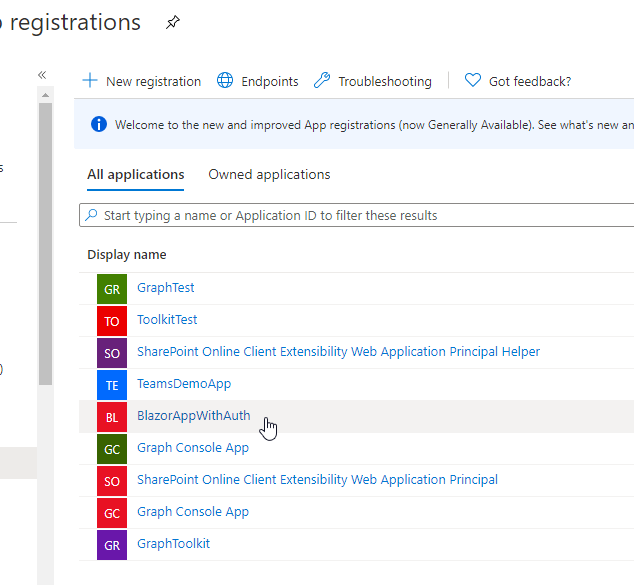This screenshot has height=585, width=634.
Task: Click the Display name column header
Action: tap(127, 254)
